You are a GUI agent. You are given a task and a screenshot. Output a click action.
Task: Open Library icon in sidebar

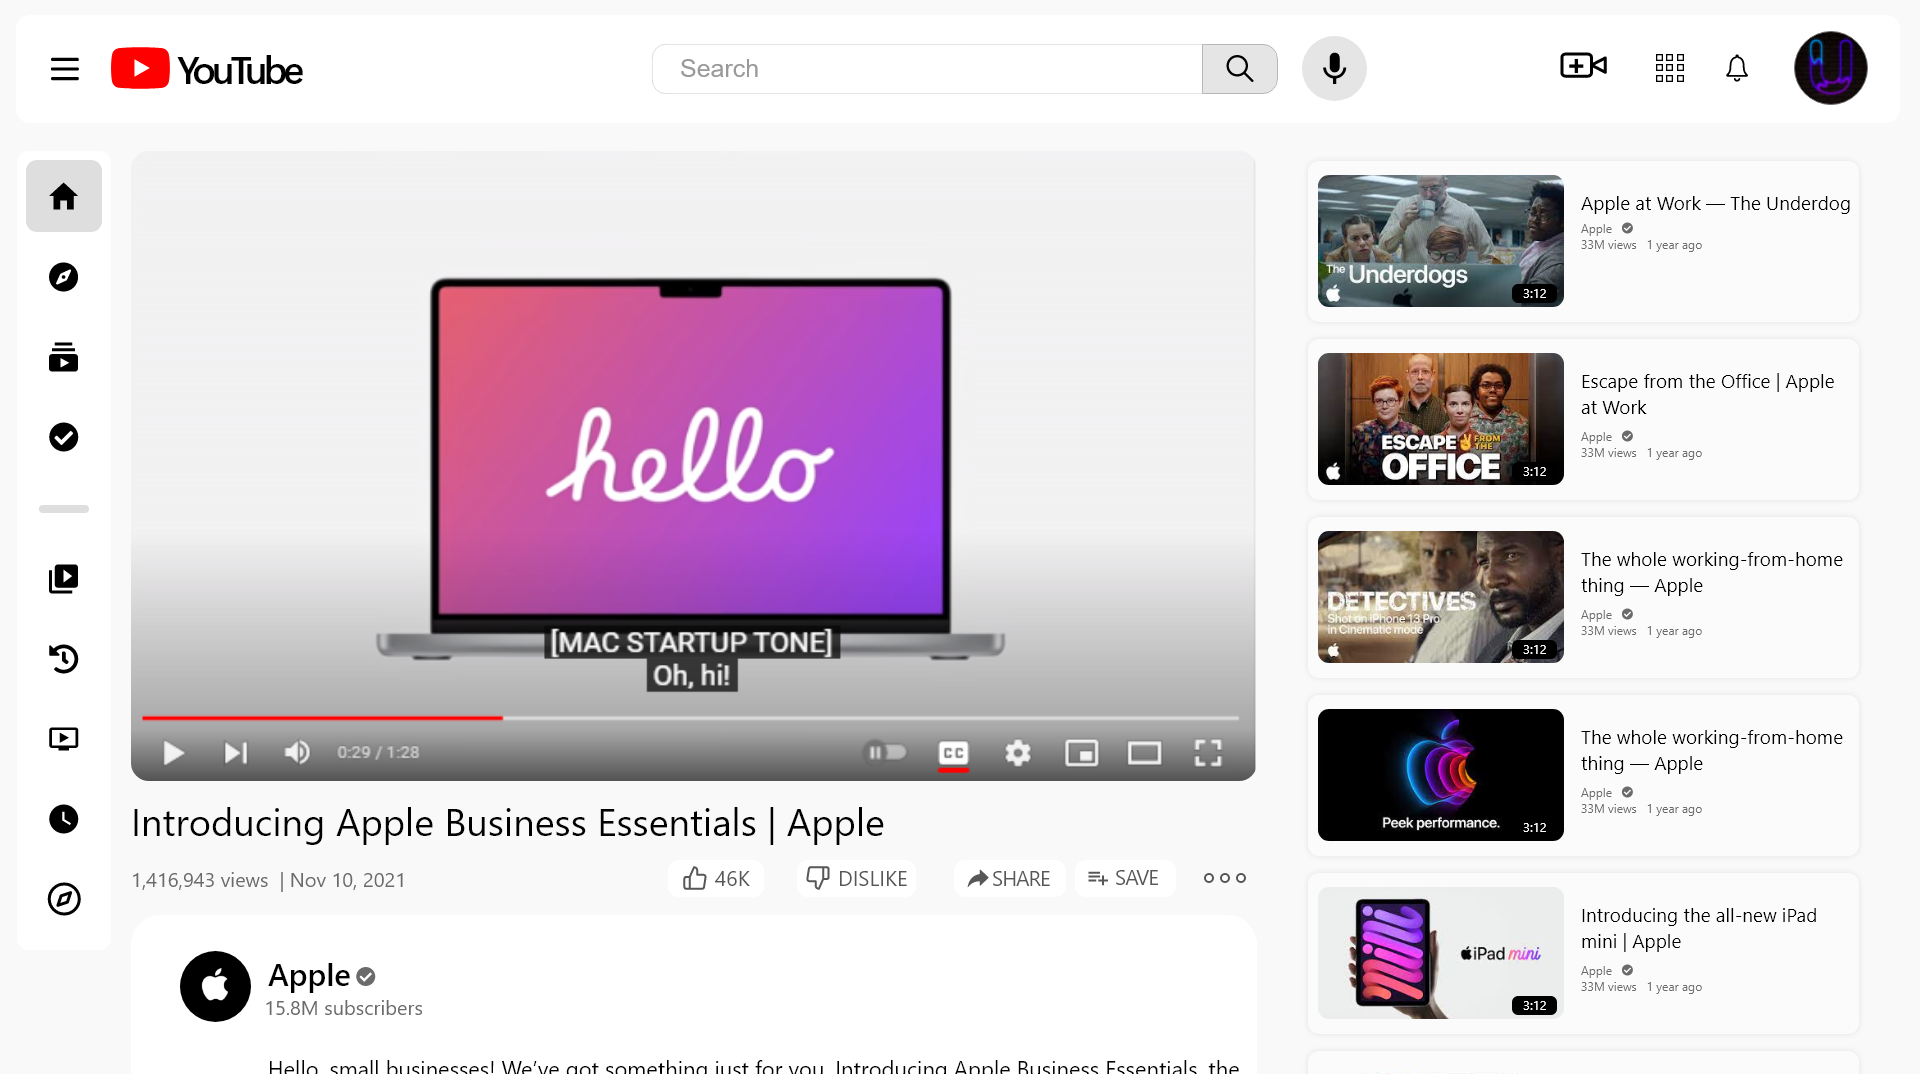tap(64, 579)
